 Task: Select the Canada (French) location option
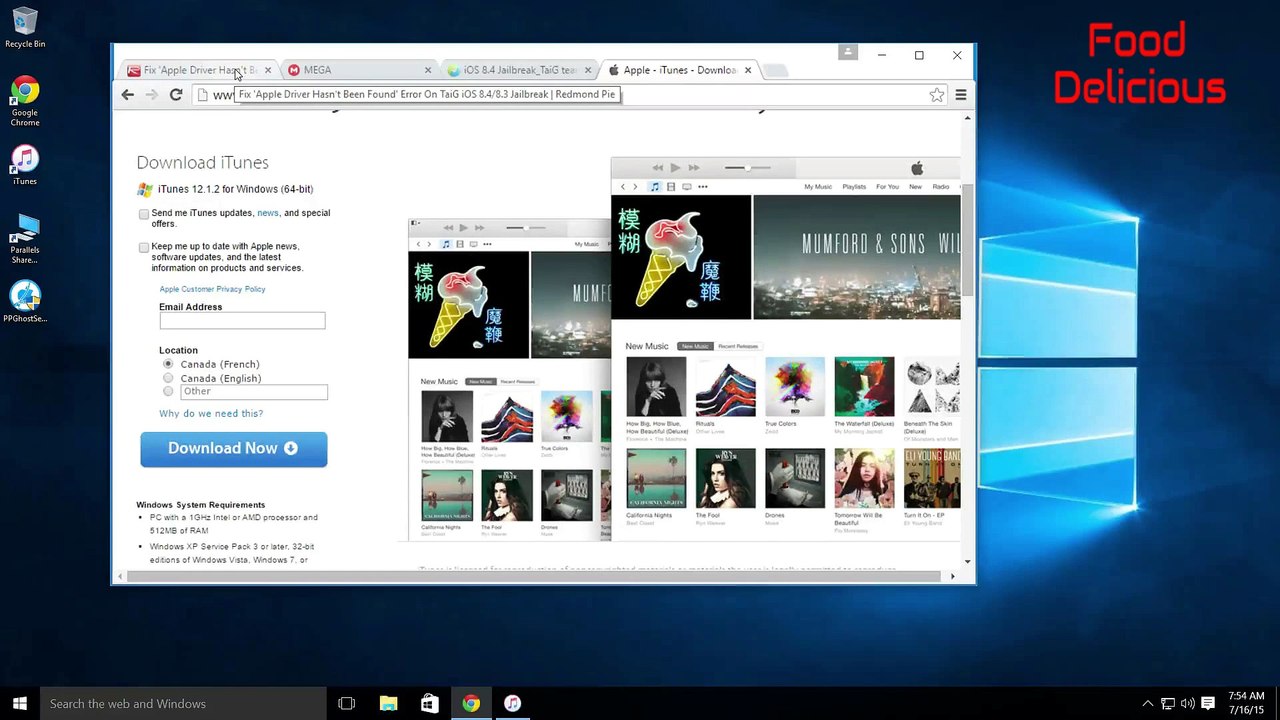click(x=168, y=364)
